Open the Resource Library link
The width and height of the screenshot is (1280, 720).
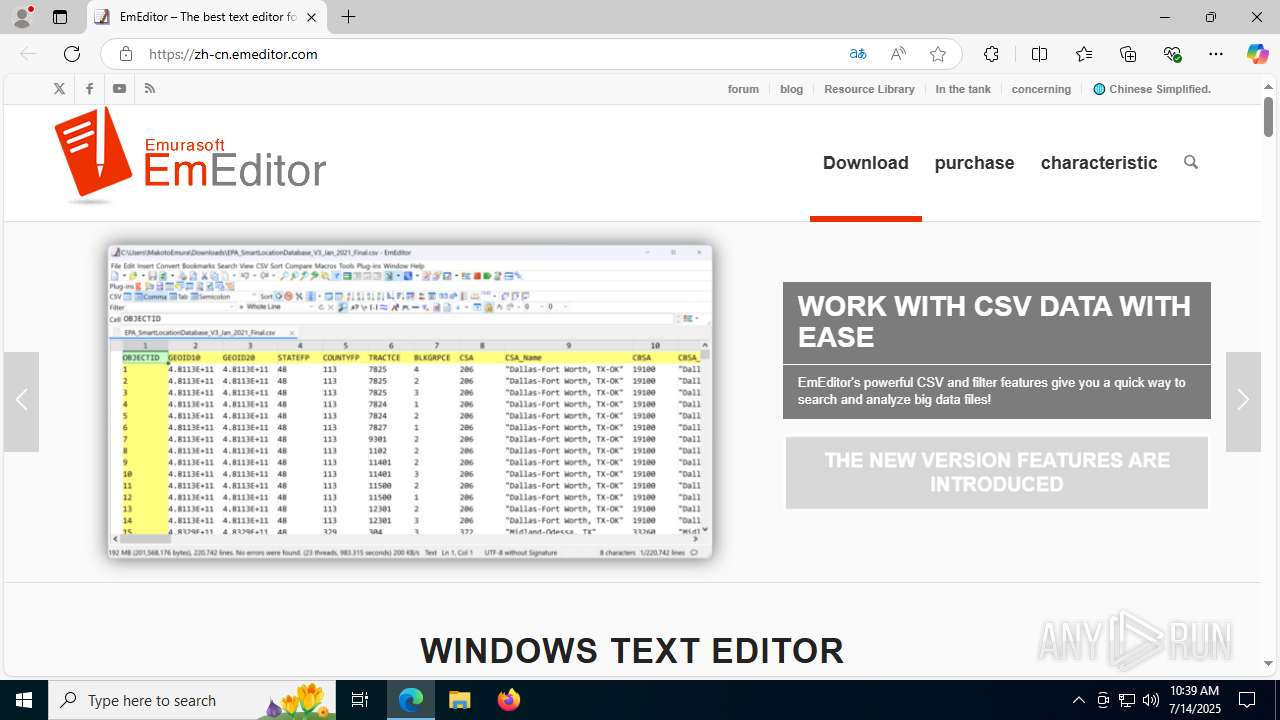click(x=869, y=89)
